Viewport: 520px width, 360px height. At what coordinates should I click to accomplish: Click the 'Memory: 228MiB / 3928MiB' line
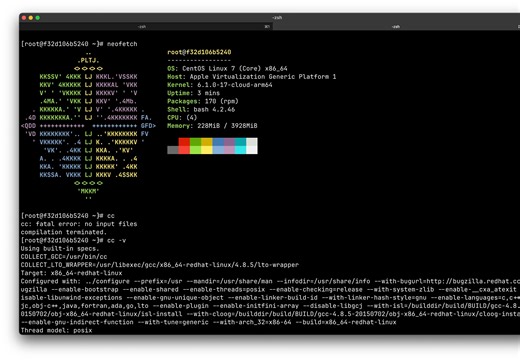click(212, 126)
